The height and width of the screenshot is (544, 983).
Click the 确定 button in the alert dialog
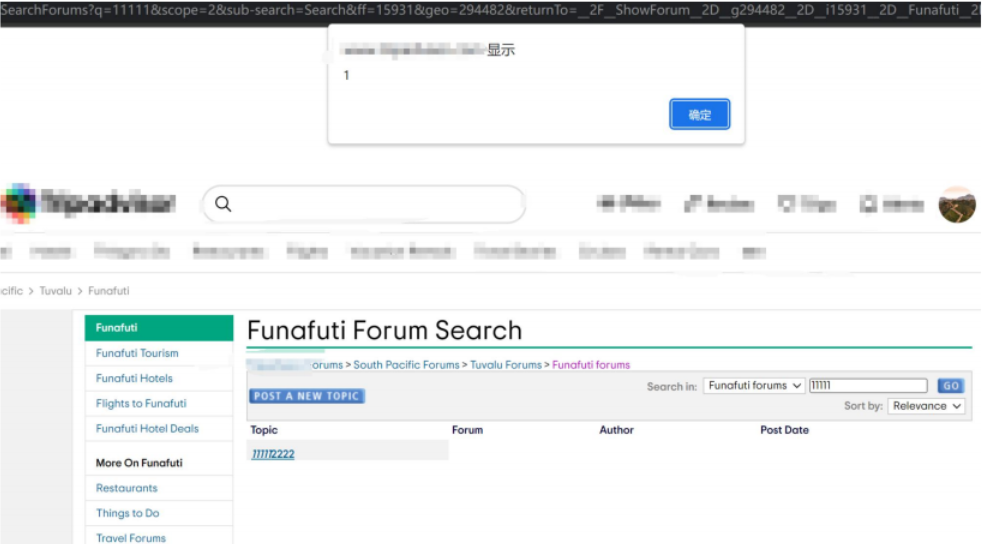[x=699, y=115]
